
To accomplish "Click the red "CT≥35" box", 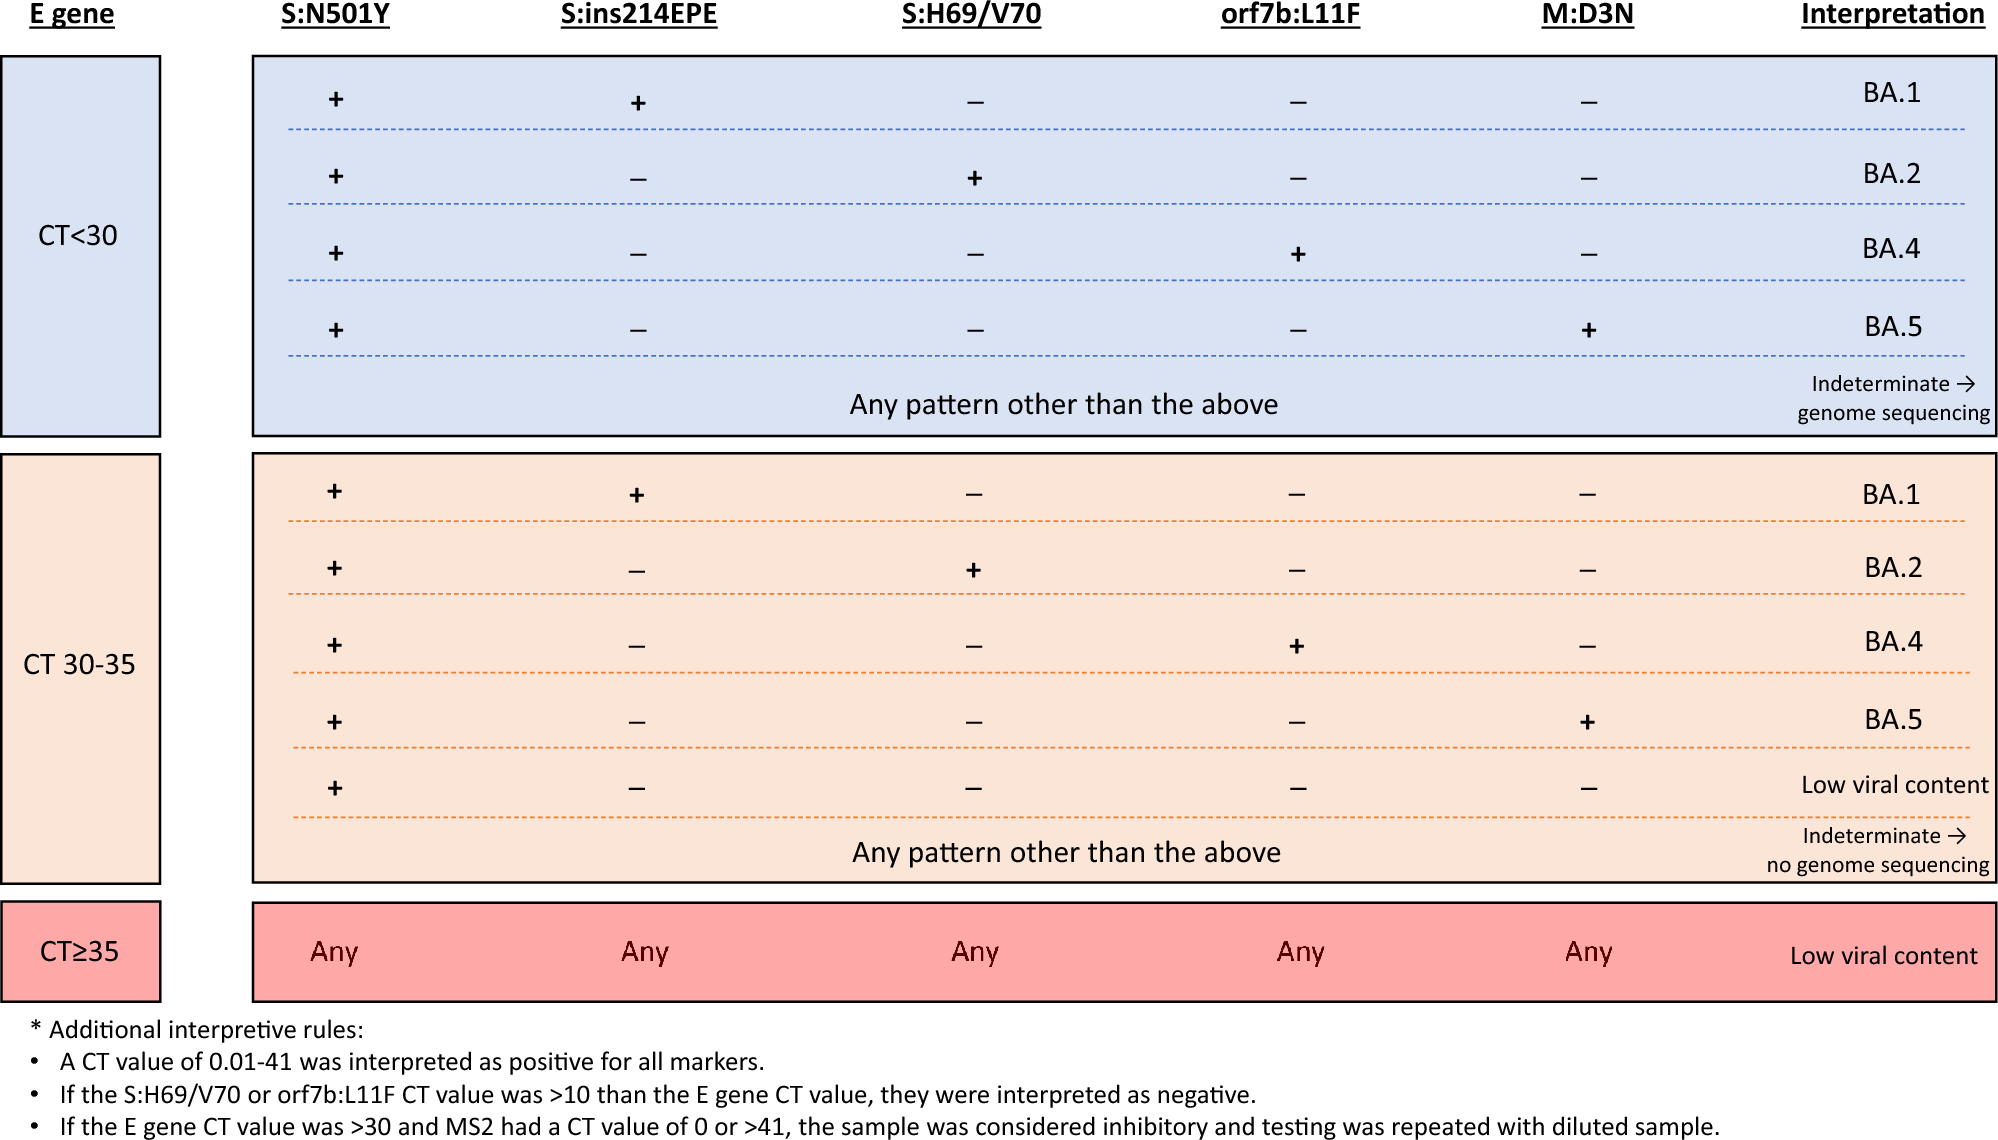I will click(x=80, y=951).
